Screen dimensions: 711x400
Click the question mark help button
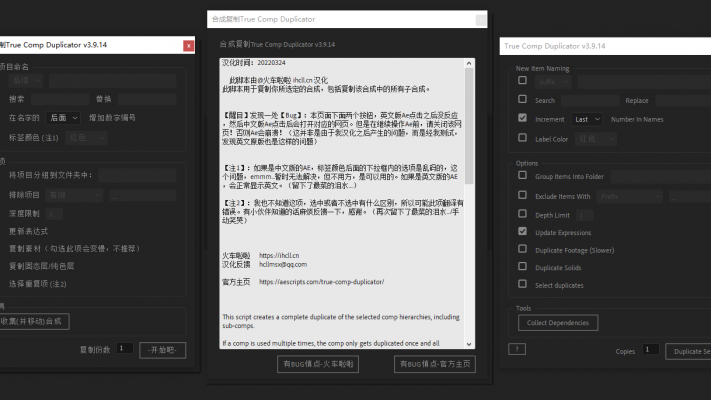pyautogui.click(x=517, y=349)
